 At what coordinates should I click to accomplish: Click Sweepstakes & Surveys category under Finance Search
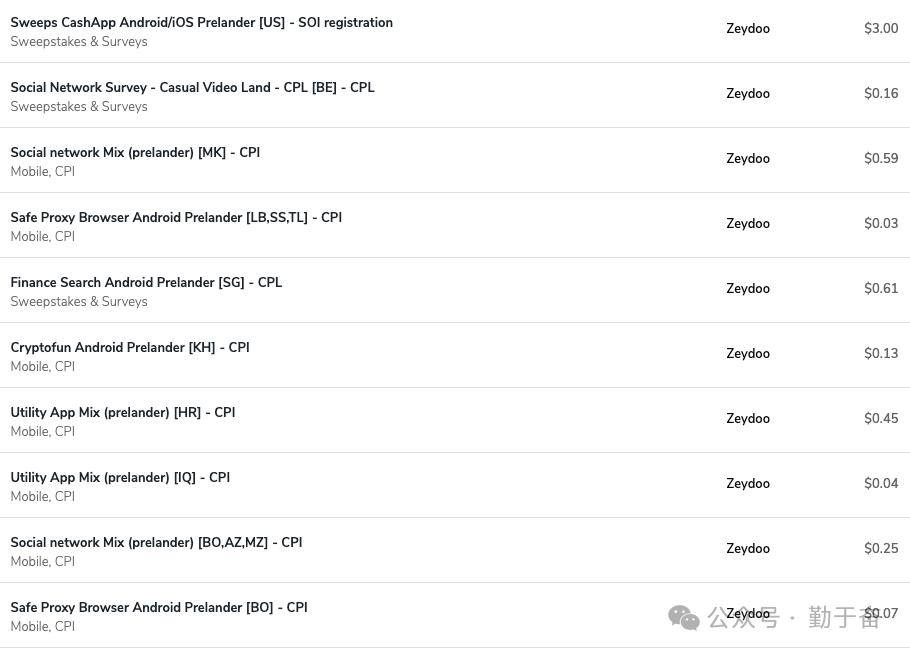(x=79, y=302)
